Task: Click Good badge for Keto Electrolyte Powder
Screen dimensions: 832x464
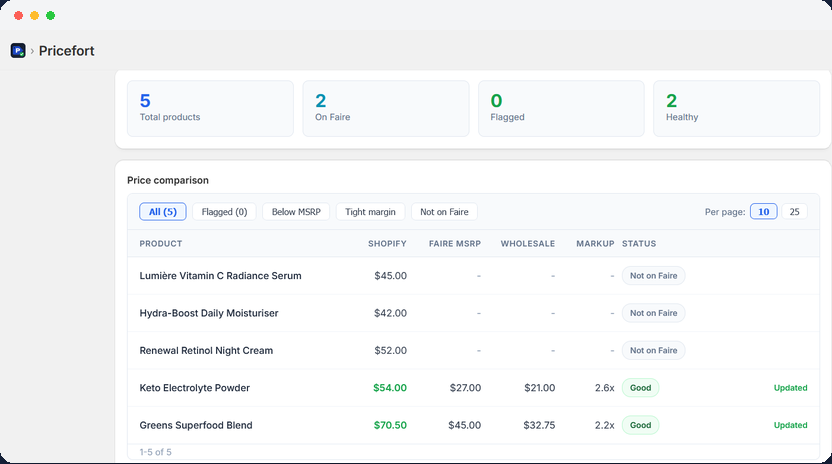Action: (640, 388)
